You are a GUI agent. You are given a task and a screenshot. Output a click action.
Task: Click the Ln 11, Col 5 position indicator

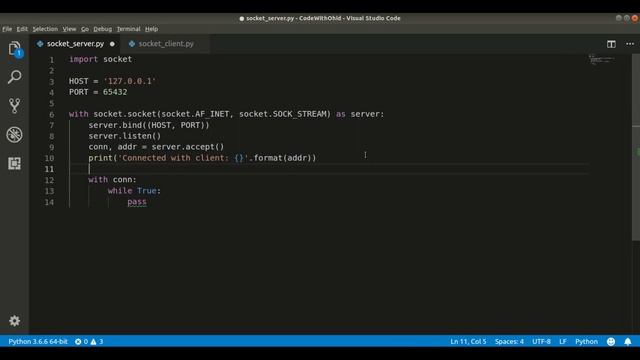pos(468,342)
